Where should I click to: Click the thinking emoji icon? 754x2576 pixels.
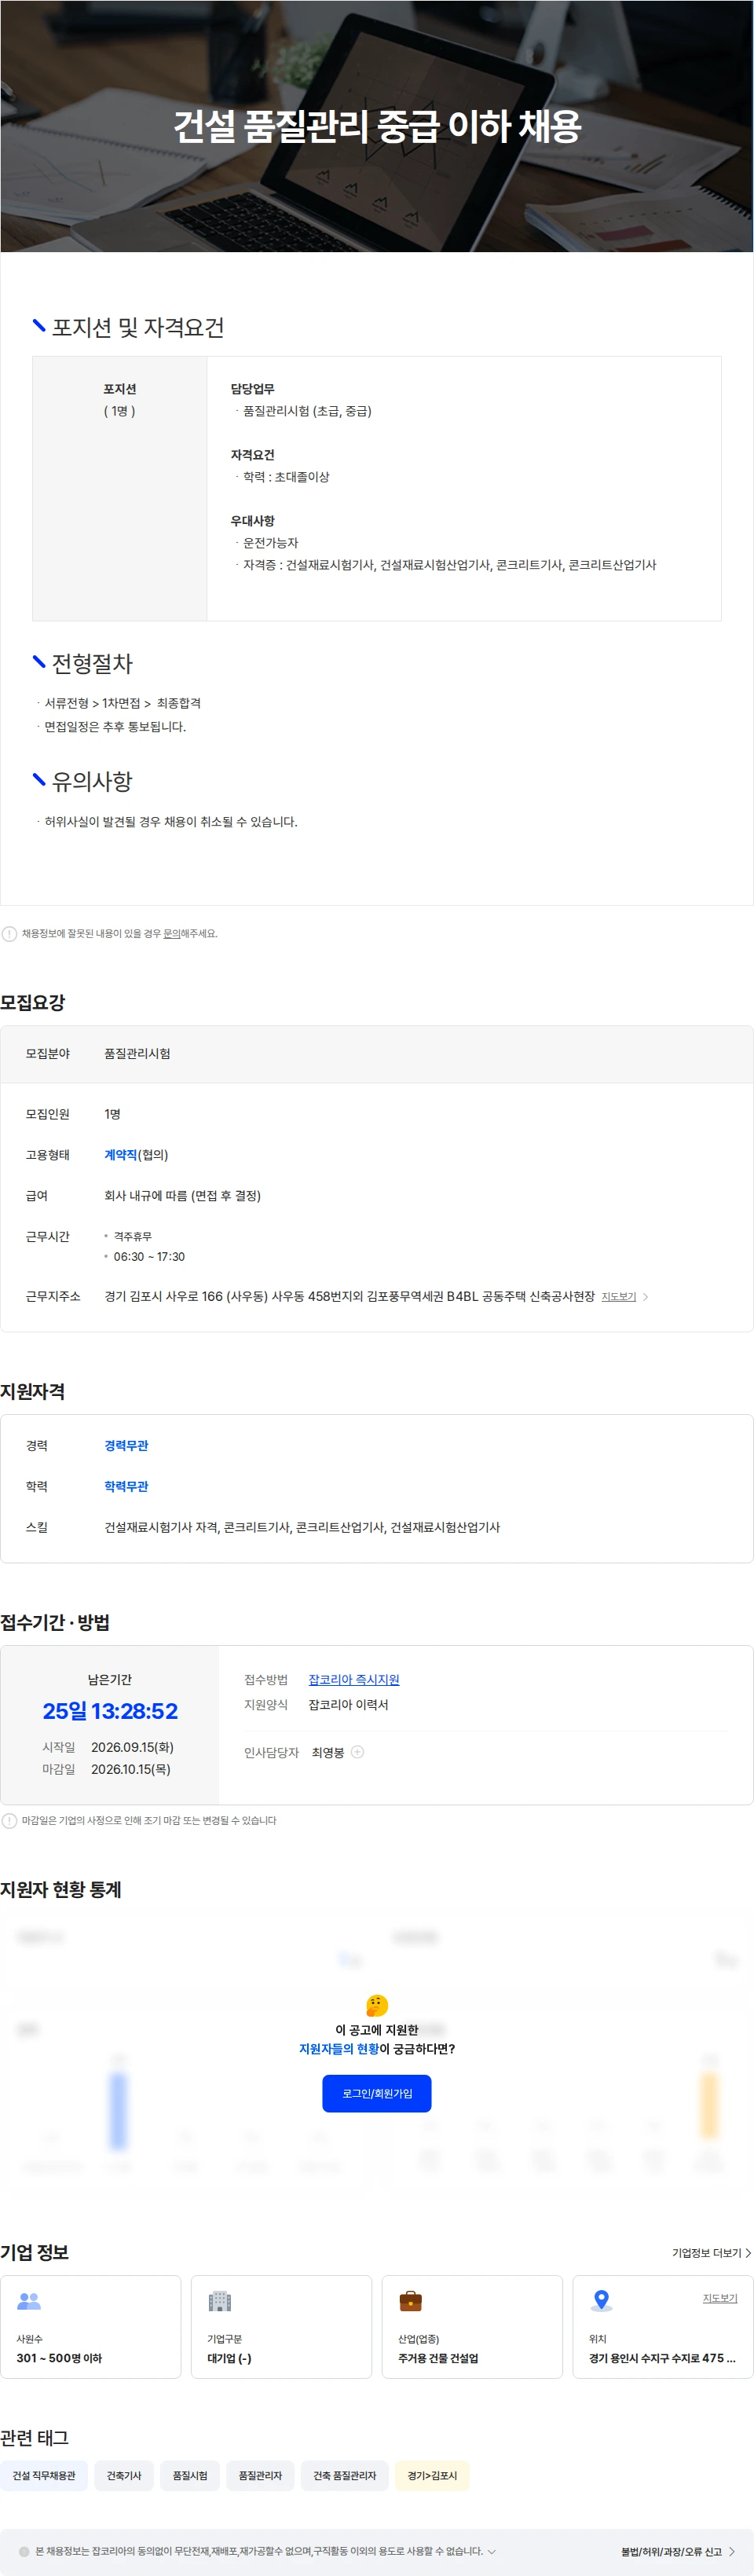(377, 2005)
